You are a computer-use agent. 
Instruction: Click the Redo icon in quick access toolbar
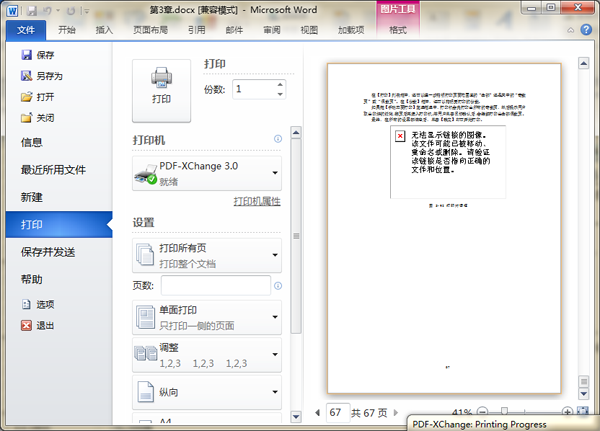click(x=71, y=11)
